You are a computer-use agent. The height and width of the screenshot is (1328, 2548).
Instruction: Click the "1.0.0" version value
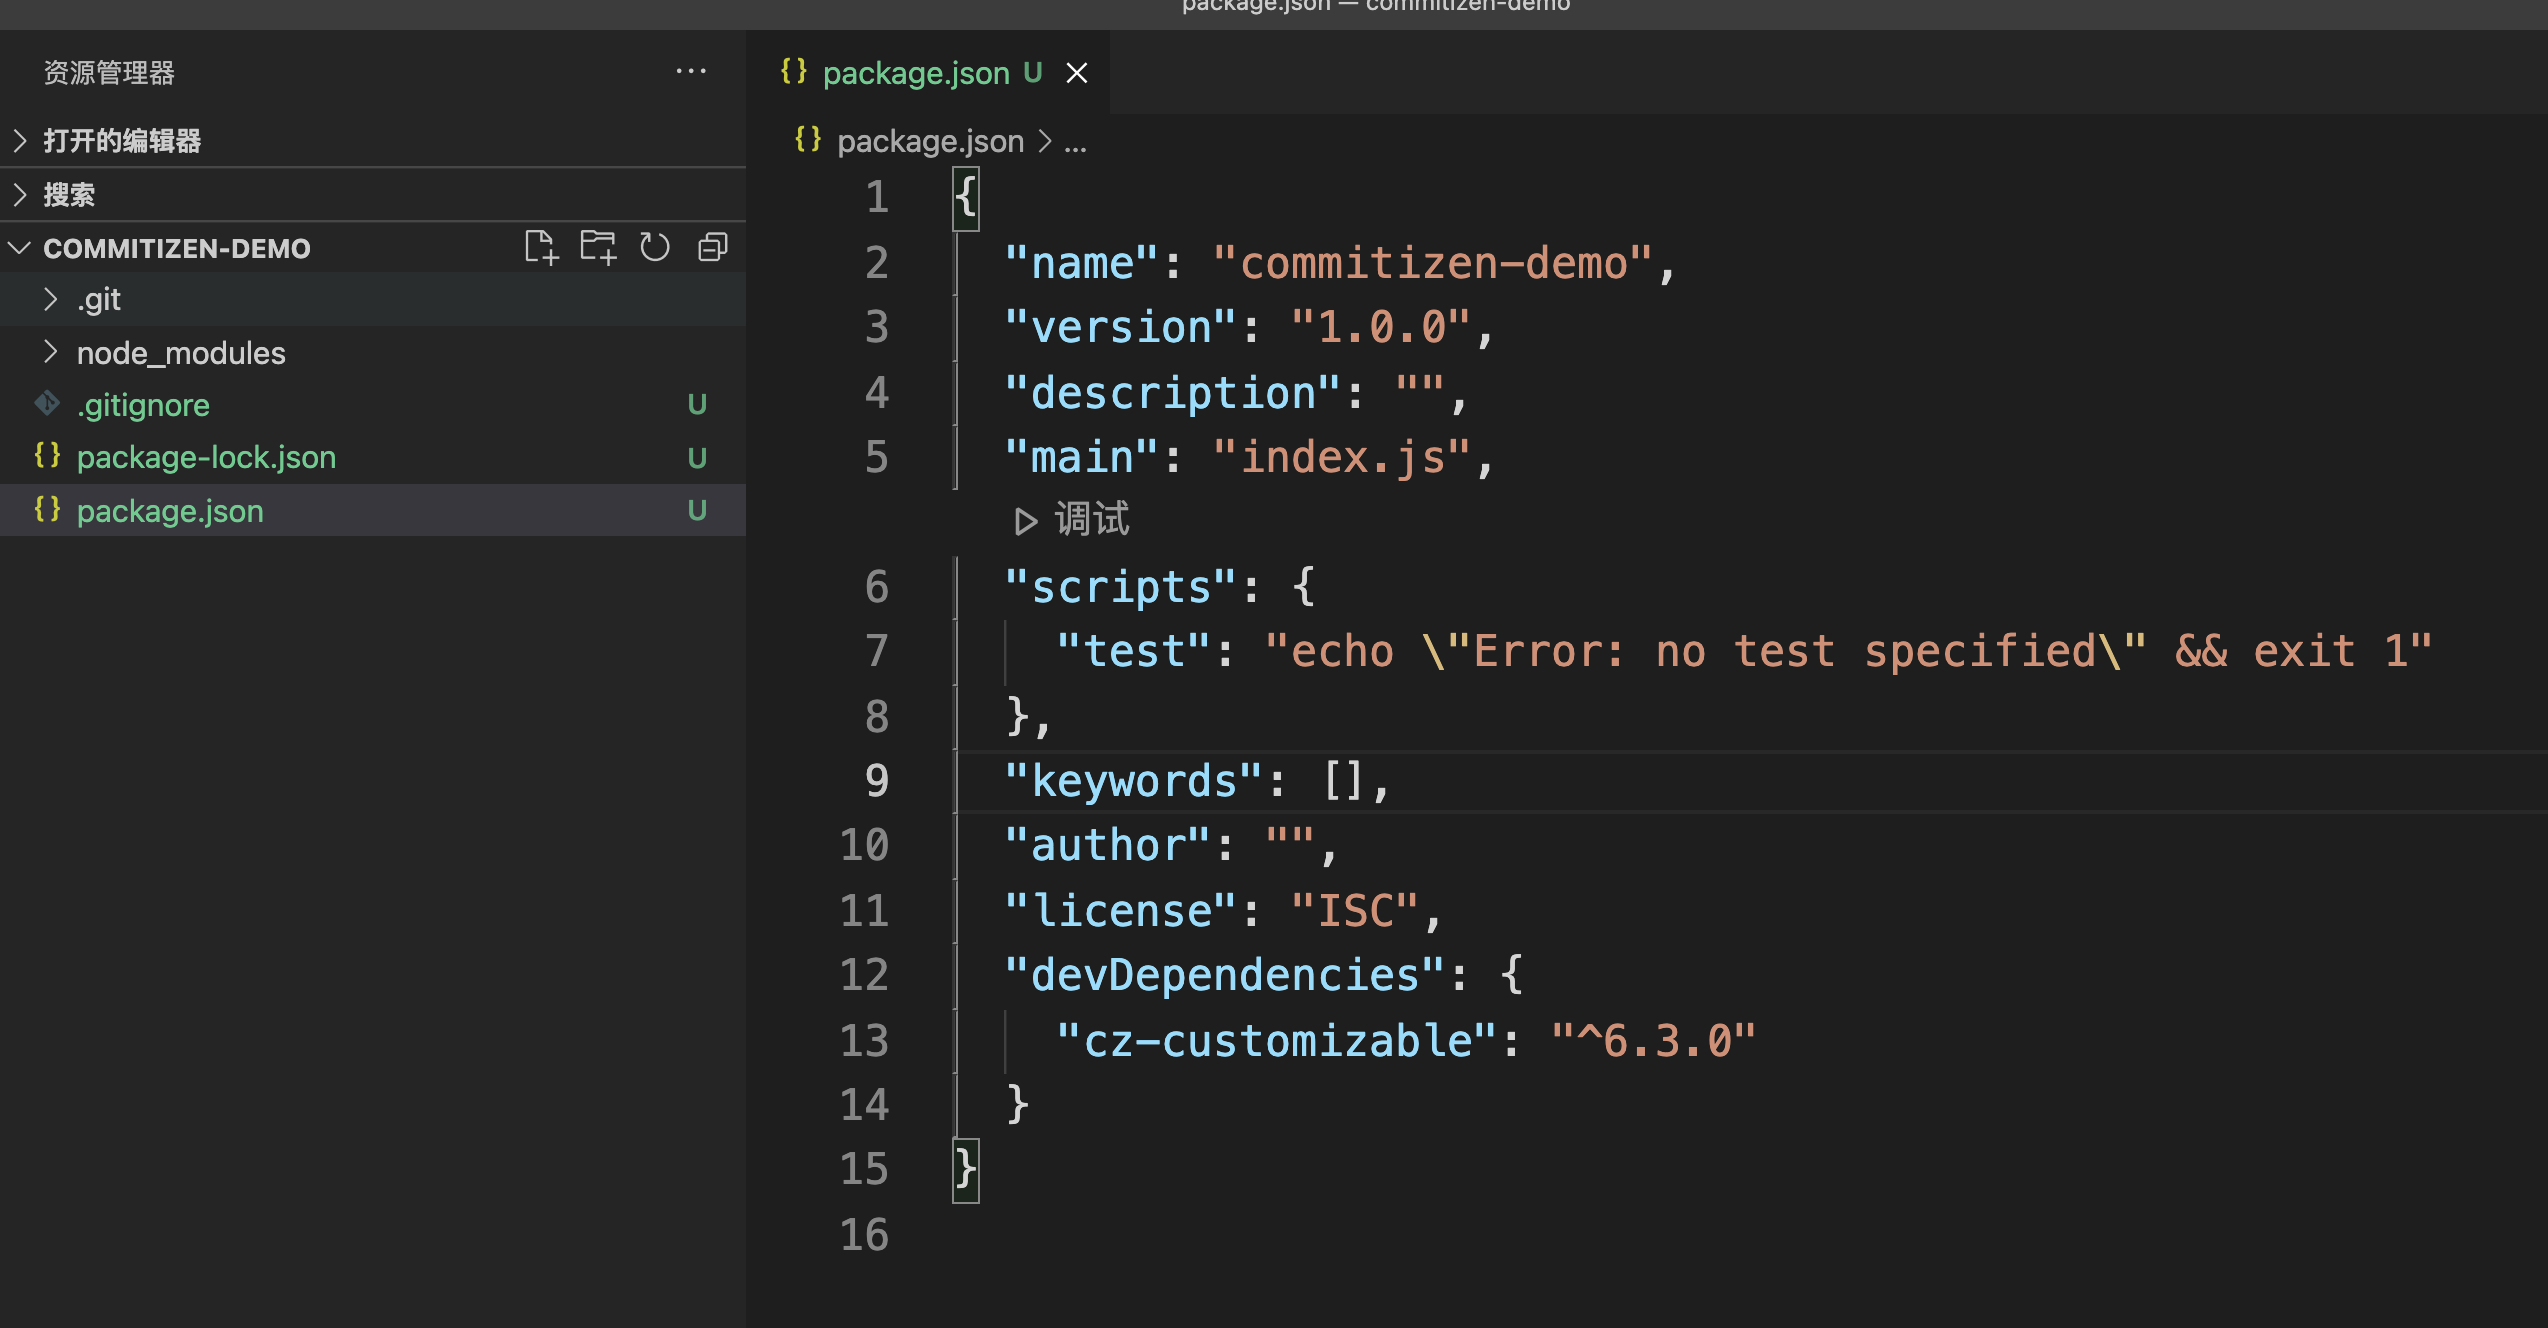(1380, 327)
